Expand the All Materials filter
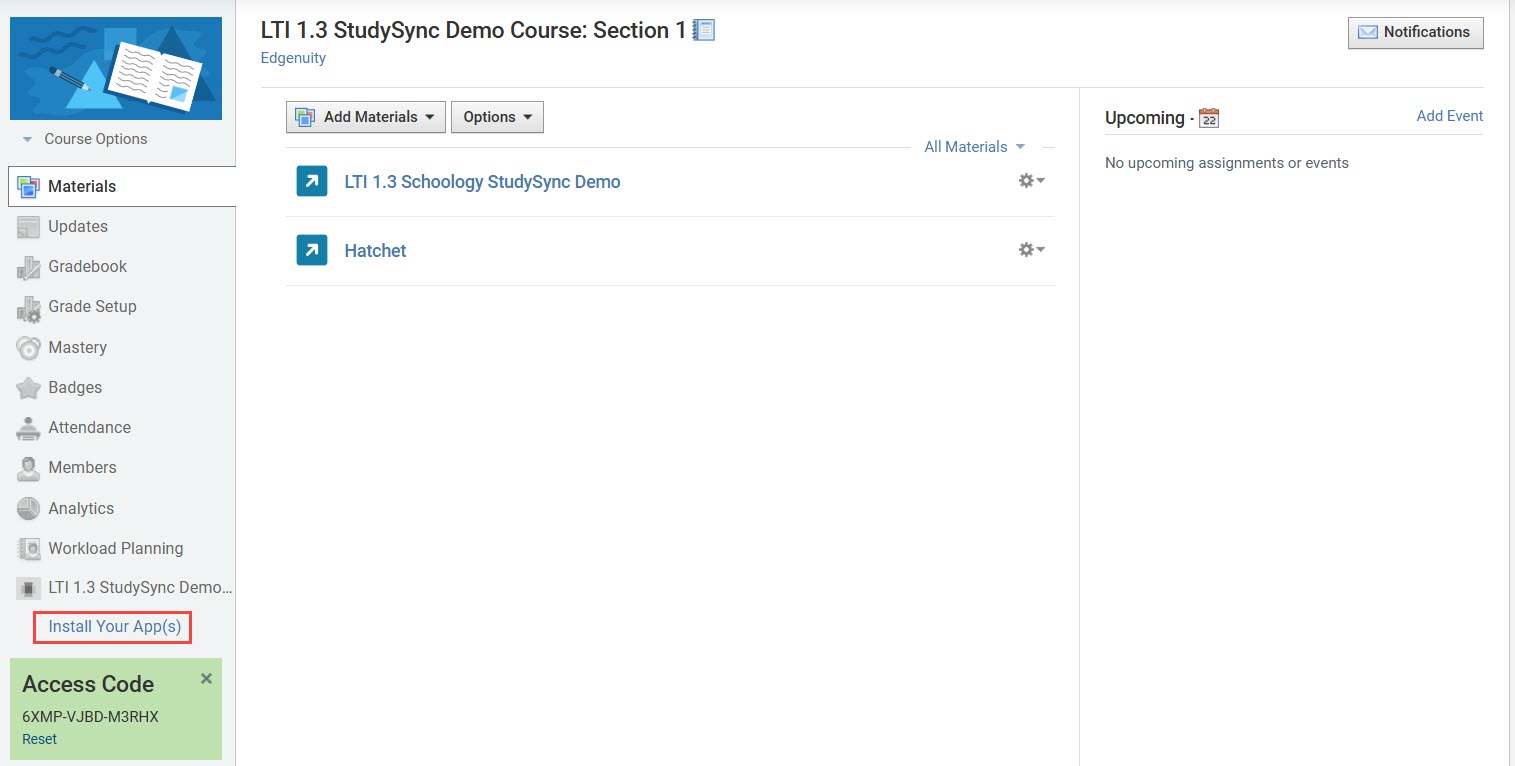 [x=975, y=147]
